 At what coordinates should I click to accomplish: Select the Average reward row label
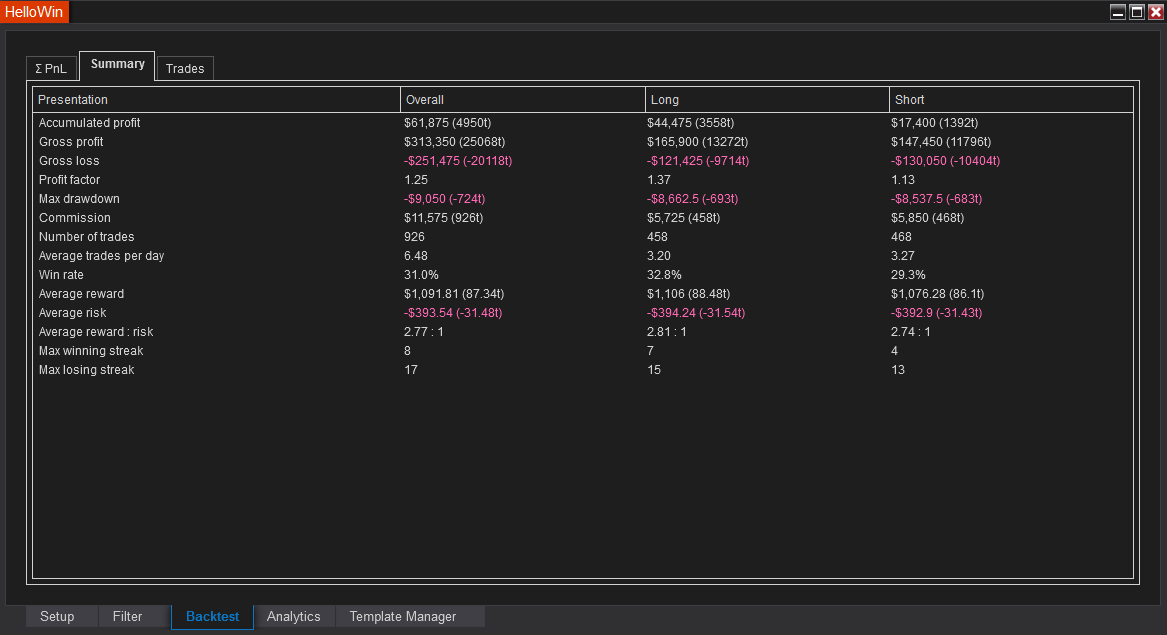pos(81,293)
